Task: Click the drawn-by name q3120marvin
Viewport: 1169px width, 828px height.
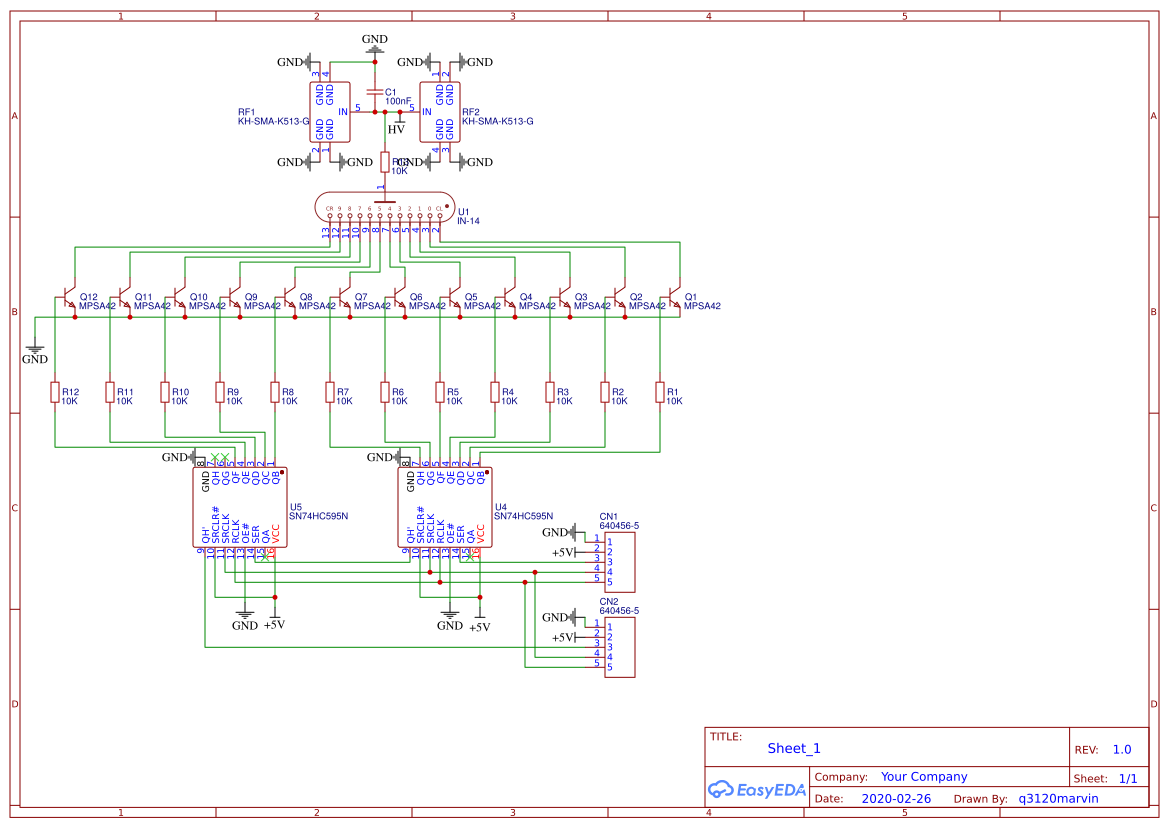Action: (1058, 799)
